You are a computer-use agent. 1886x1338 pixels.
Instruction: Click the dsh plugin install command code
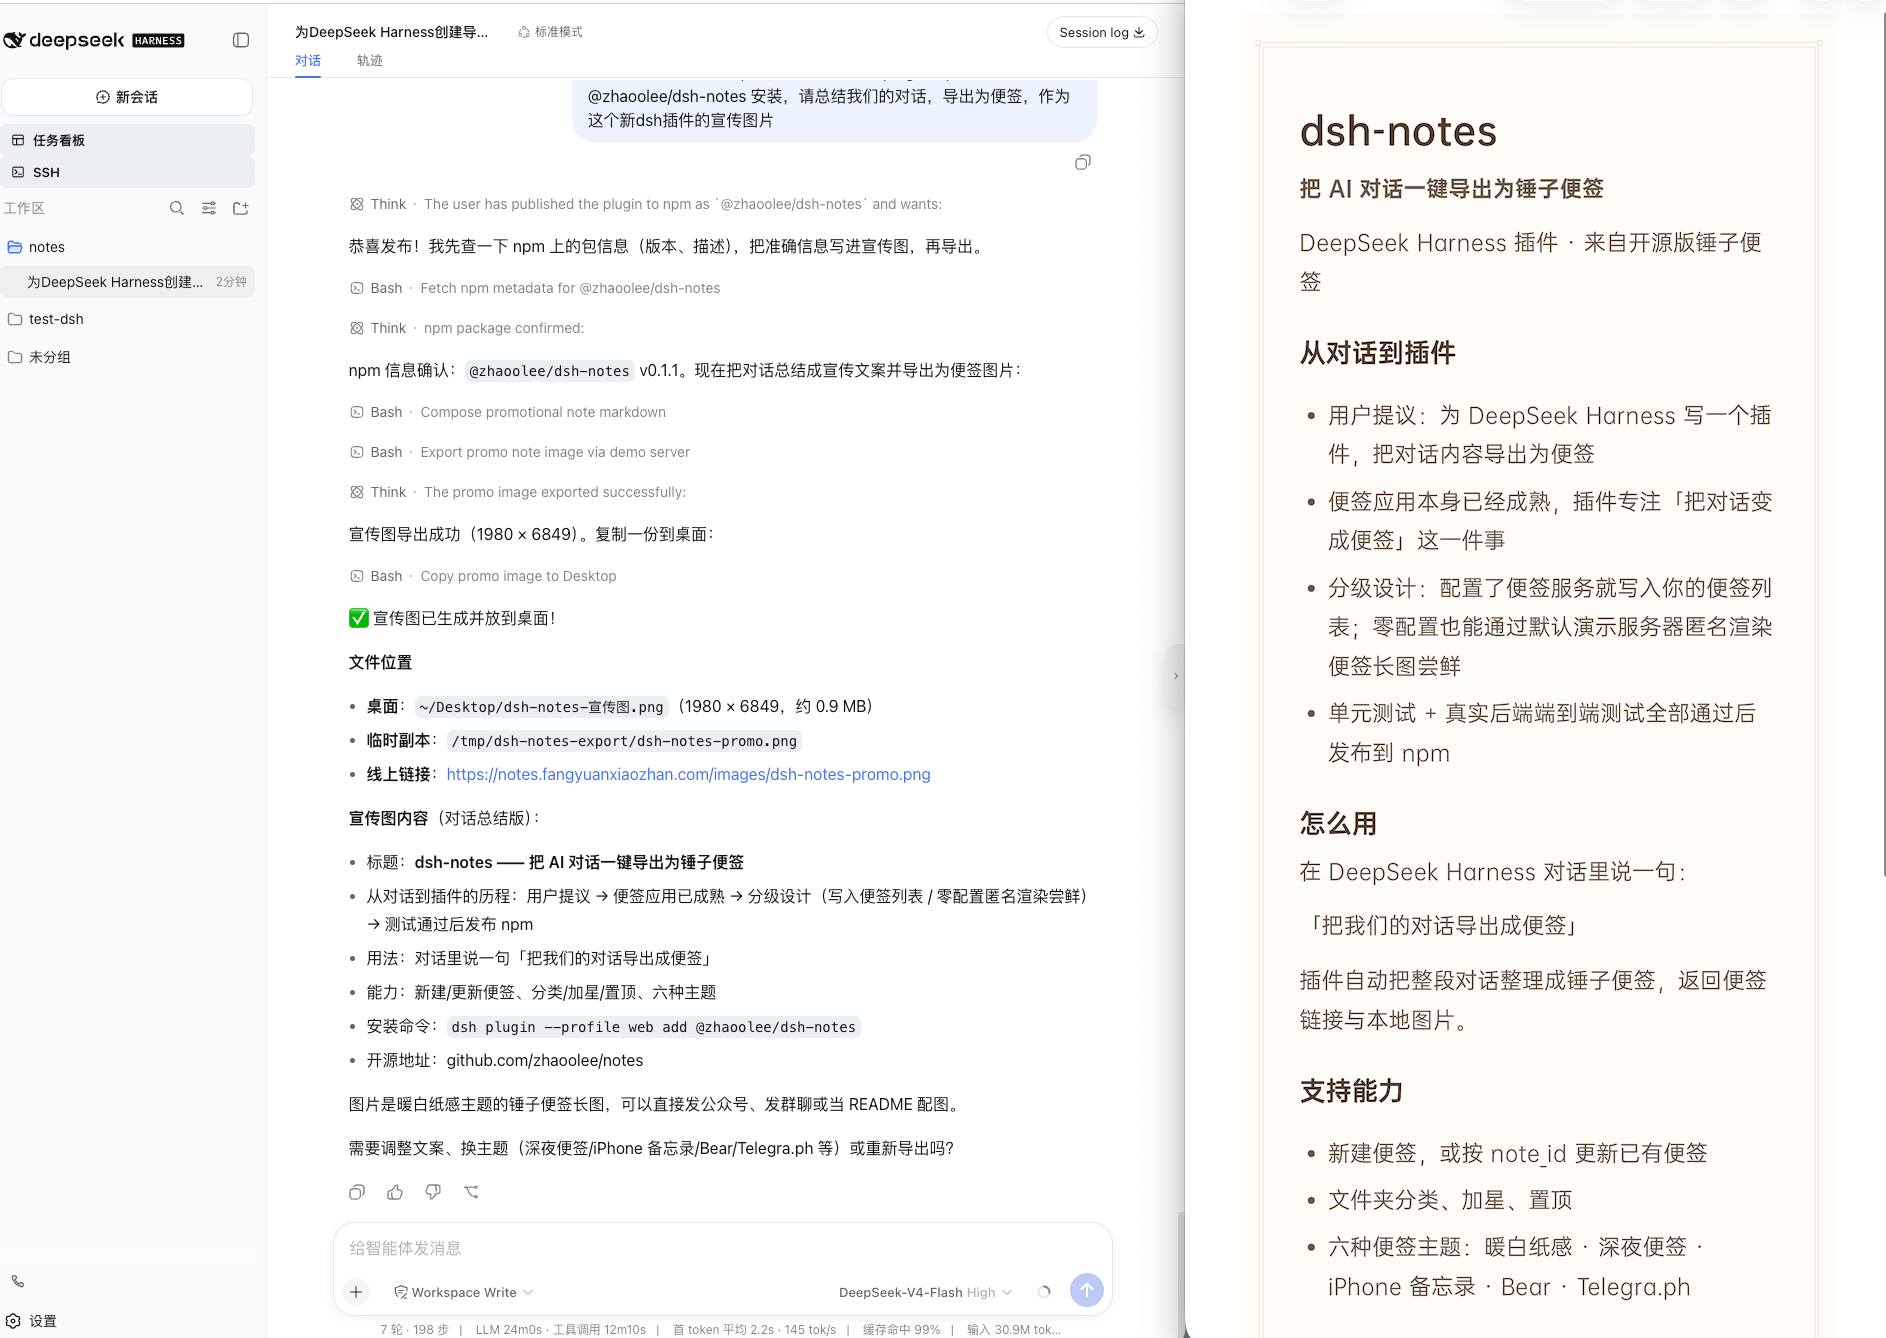pos(653,1027)
